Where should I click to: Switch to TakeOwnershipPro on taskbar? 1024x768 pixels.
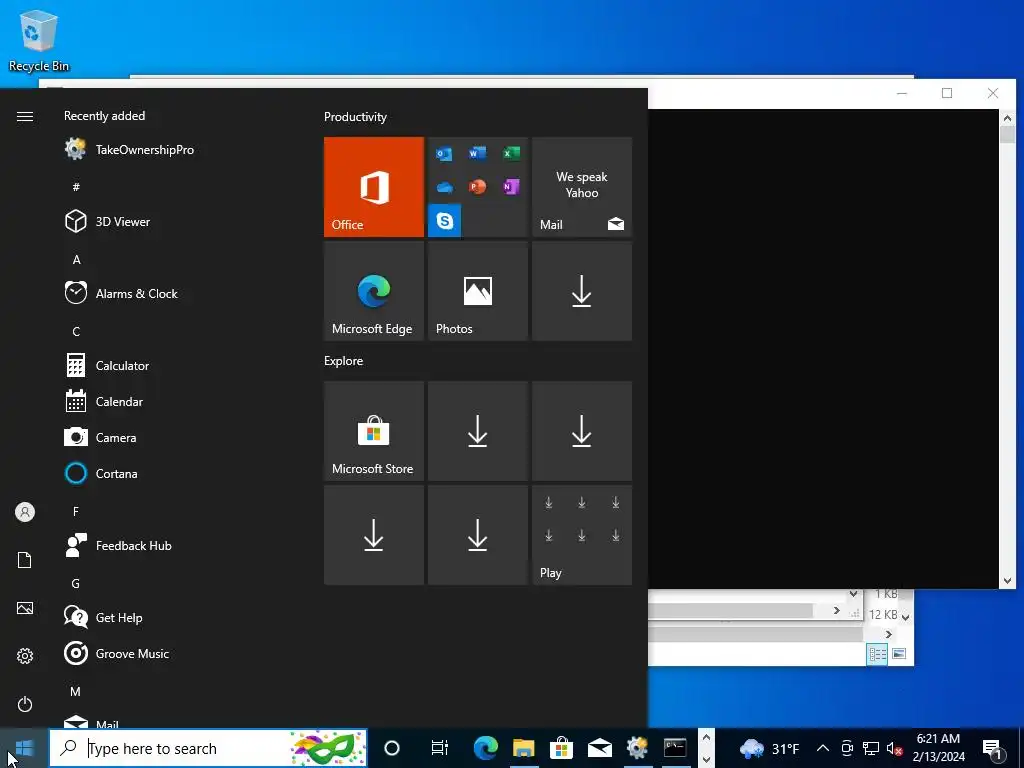coord(637,748)
